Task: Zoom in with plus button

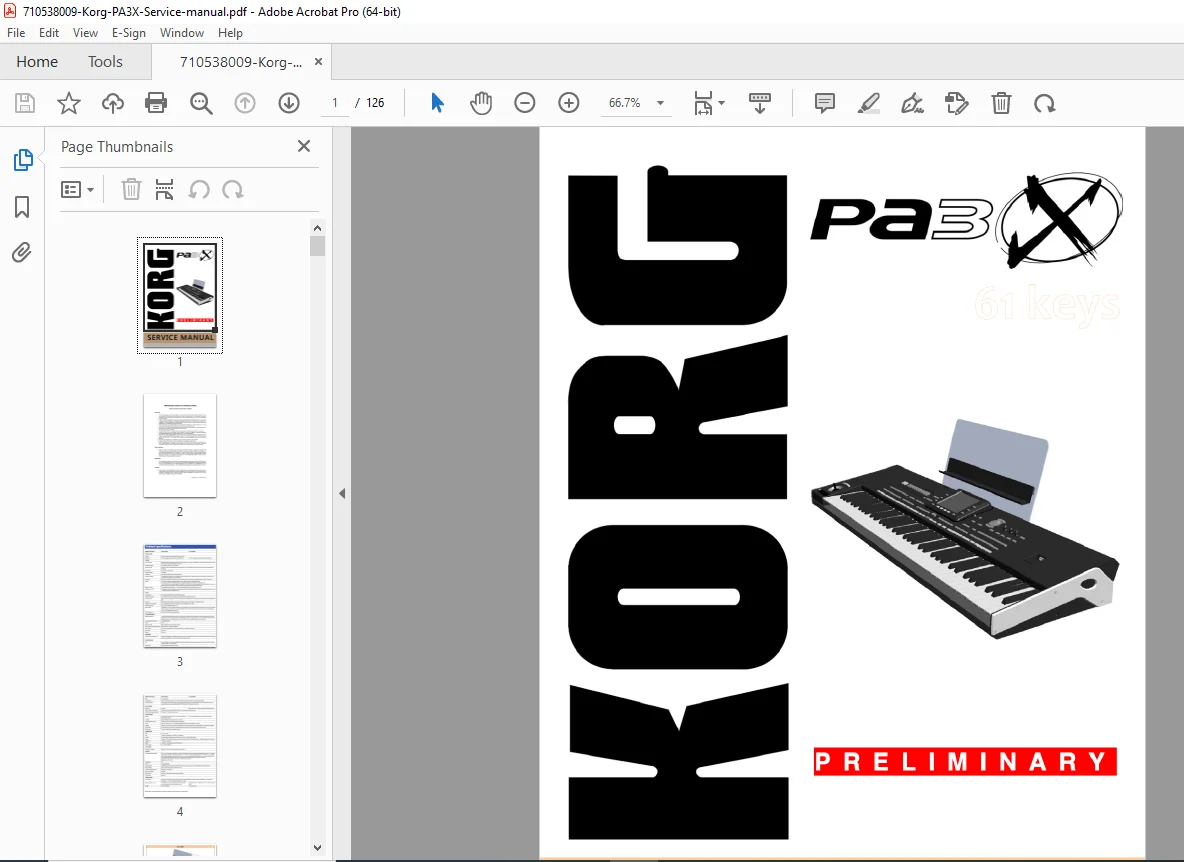Action: coord(569,103)
